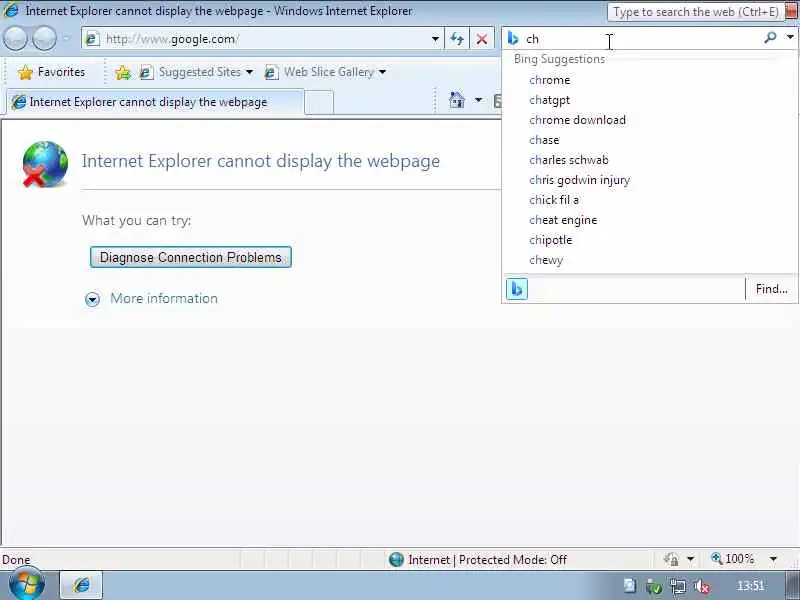Screen dimensions: 800x600
Task: Click the browser Forward arrow button
Action: 44,39
